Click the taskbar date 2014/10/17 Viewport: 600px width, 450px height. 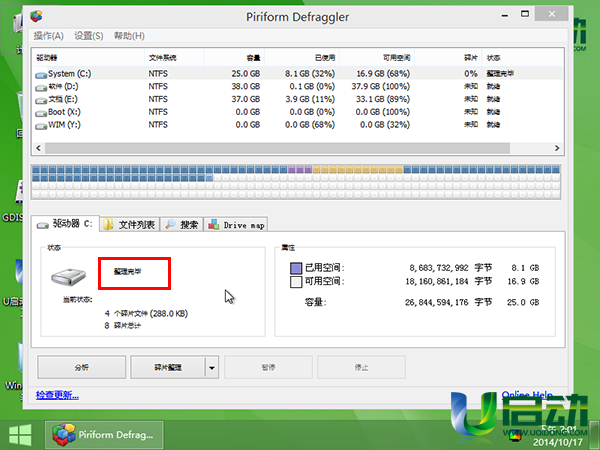click(557, 443)
